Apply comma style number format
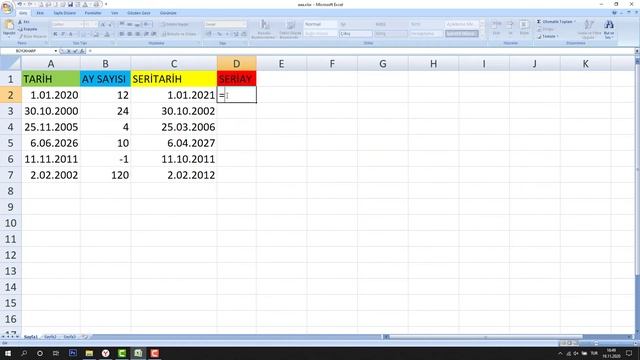Screen dimensions: 640x360 pyautogui.click(x=227, y=34)
